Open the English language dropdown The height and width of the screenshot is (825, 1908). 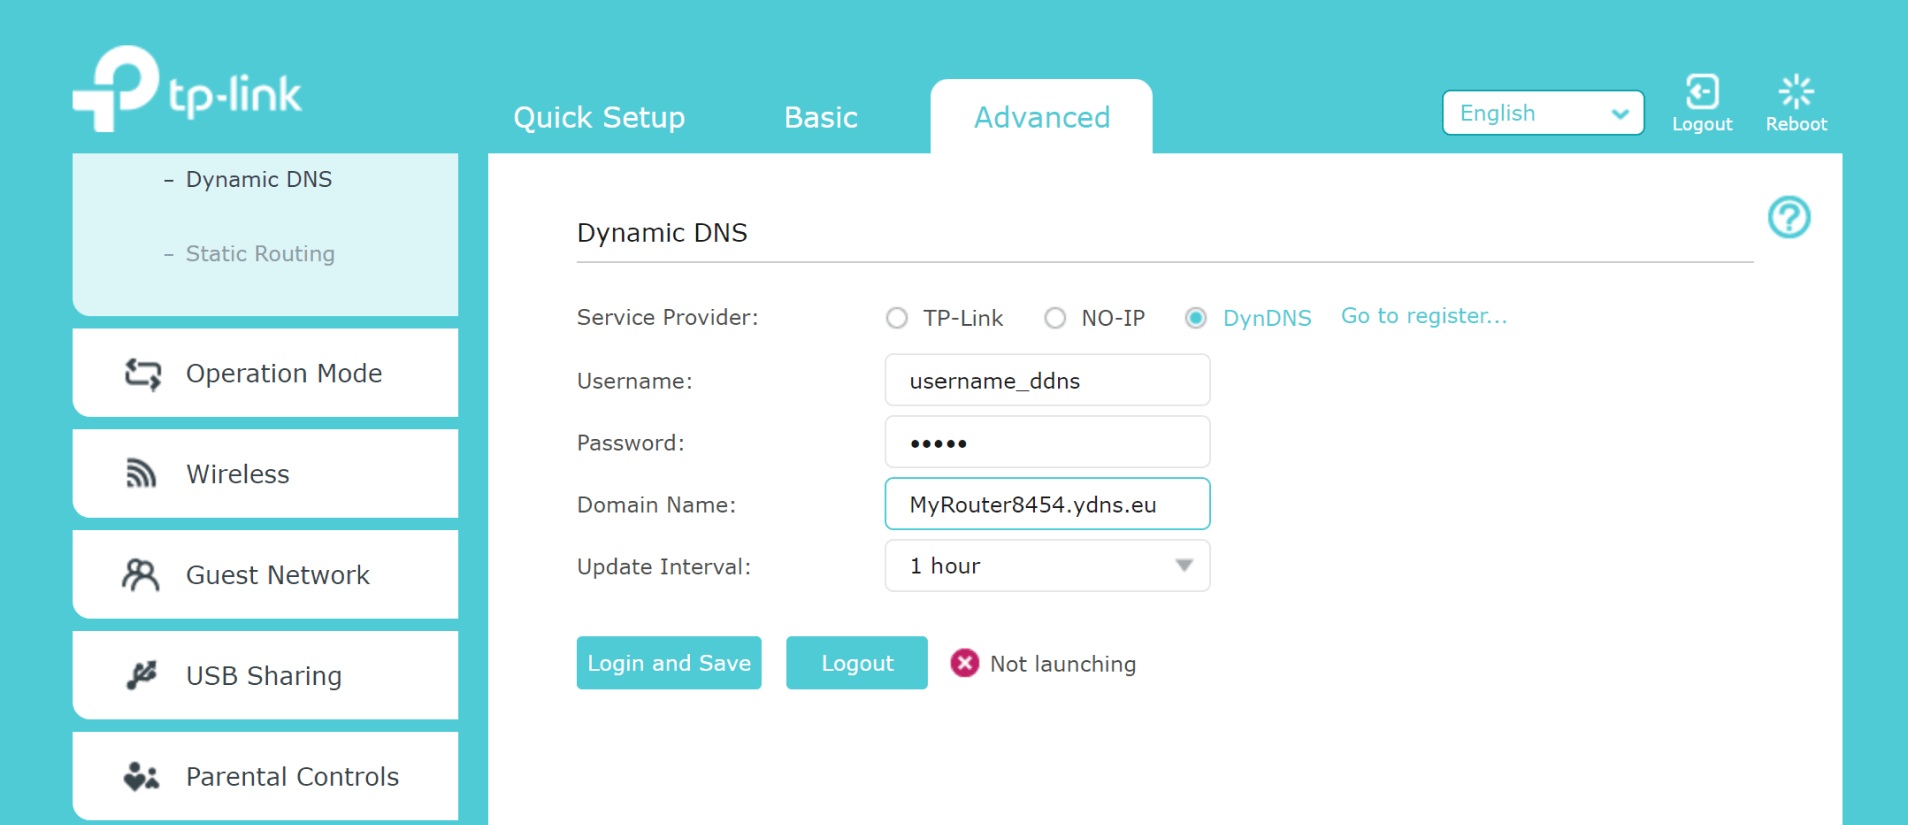[x=1542, y=113]
